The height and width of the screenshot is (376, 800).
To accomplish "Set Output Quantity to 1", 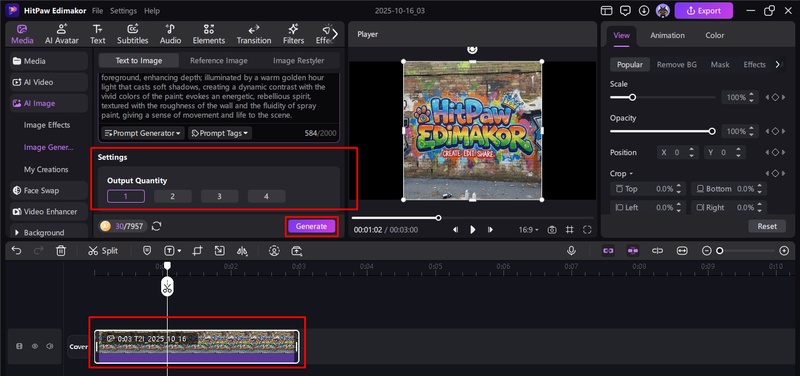I will pyautogui.click(x=126, y=196).
